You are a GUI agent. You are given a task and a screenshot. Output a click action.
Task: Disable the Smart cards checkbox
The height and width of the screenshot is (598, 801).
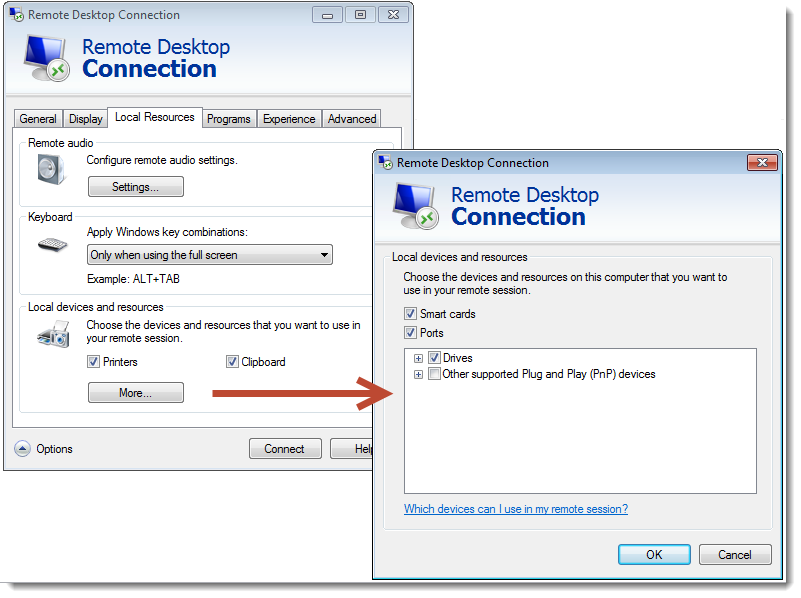(x=410, y=314)
